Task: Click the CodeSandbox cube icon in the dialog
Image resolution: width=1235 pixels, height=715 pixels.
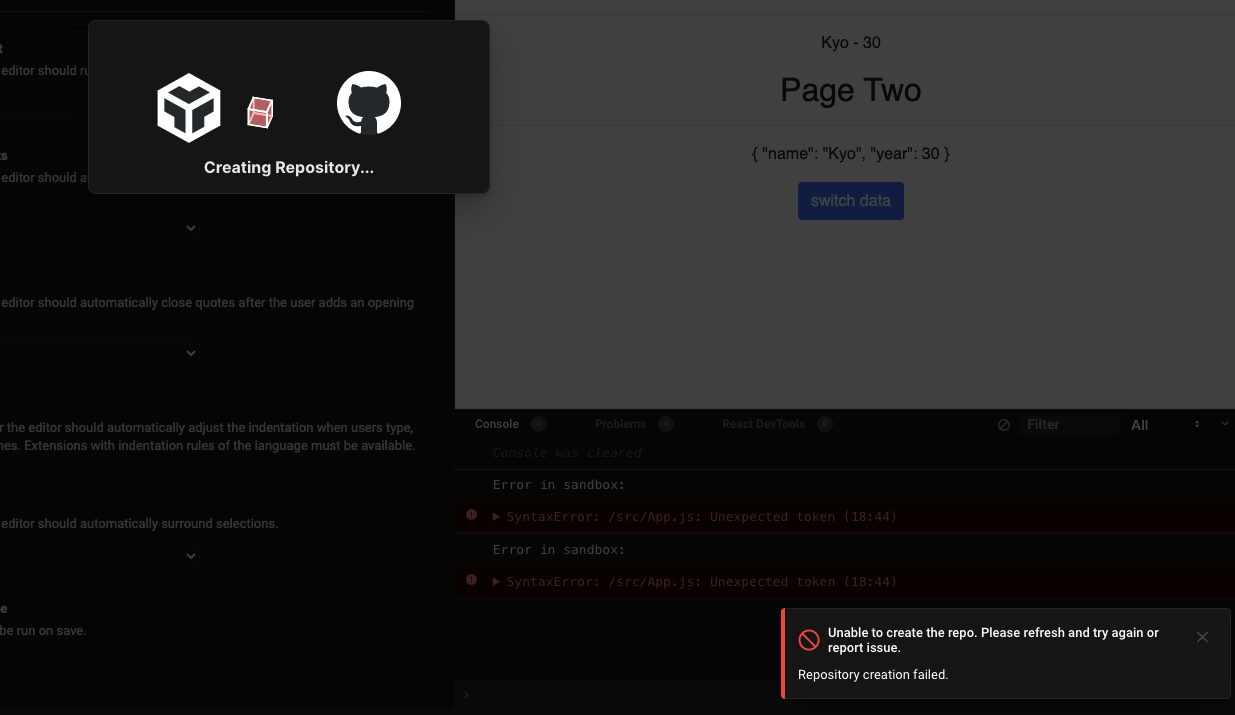Action: click(x=189, y=107)
